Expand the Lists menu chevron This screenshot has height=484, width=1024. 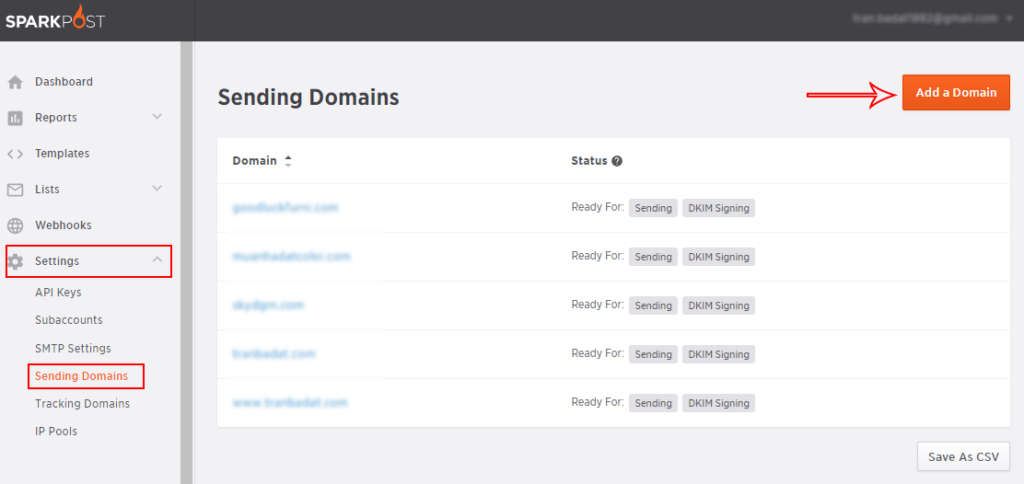point(157,189)
